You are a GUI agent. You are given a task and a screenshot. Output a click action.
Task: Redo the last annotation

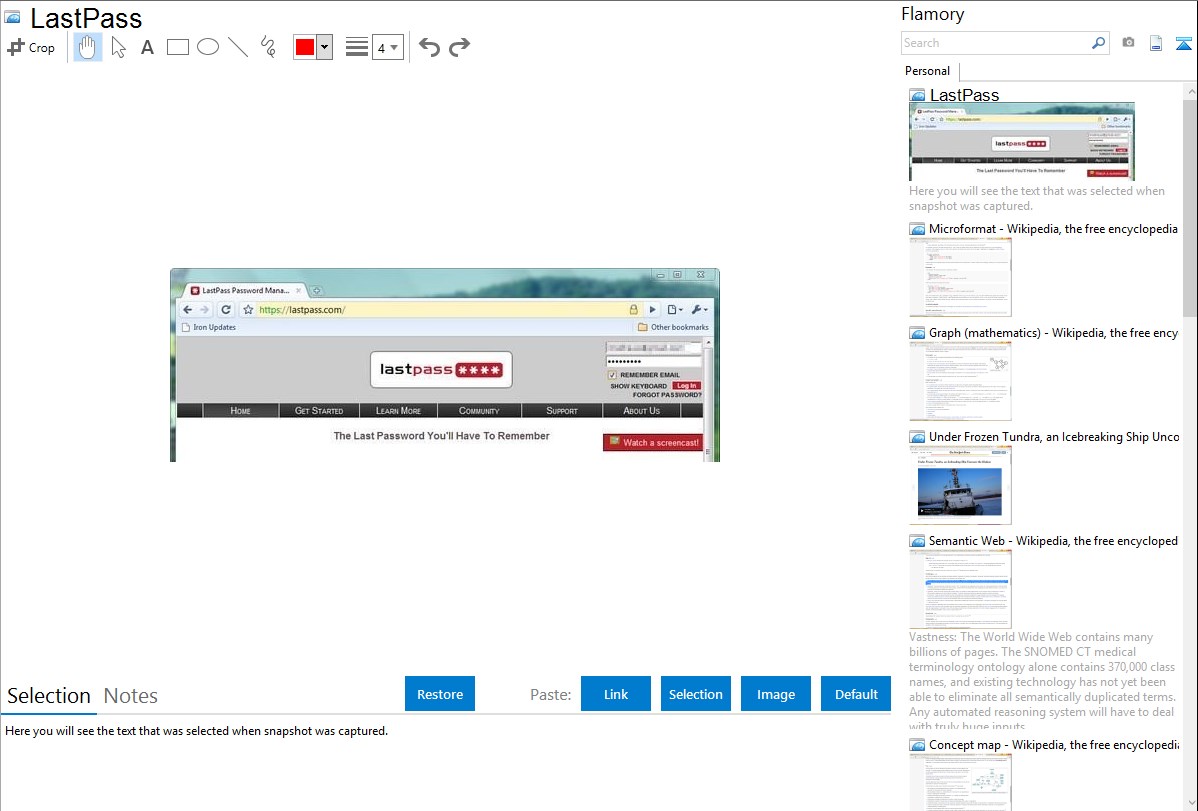point(459,47)
